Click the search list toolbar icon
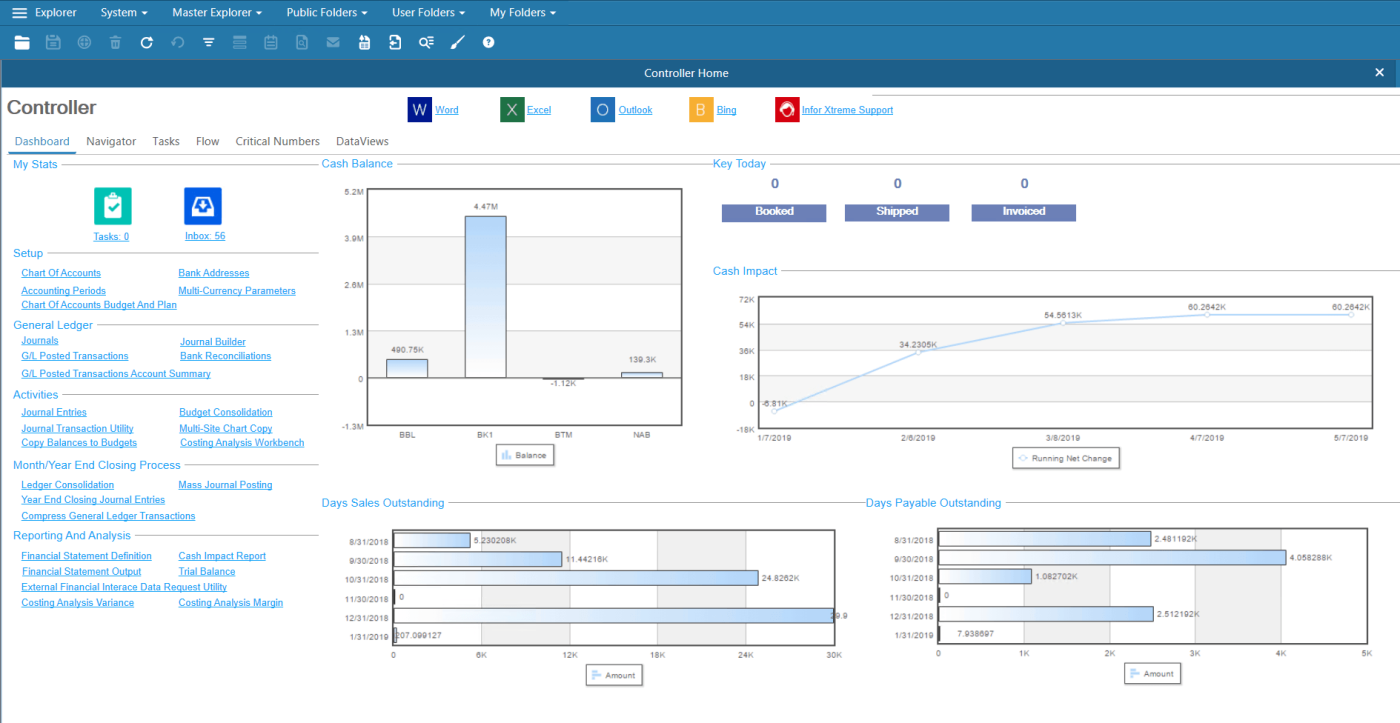This screenshot has width=1400, height=723. (x=426, y=42)
